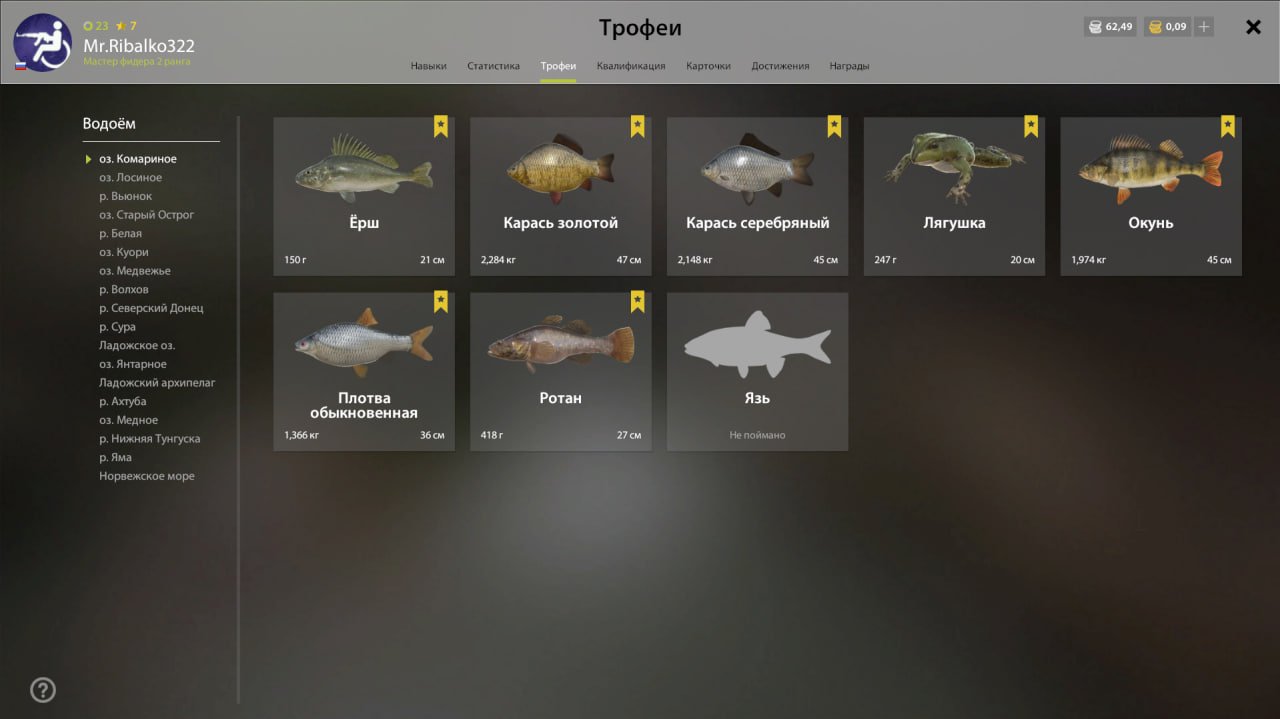
Task: Switch to the Статистика tab
Action: coord(493,66)
